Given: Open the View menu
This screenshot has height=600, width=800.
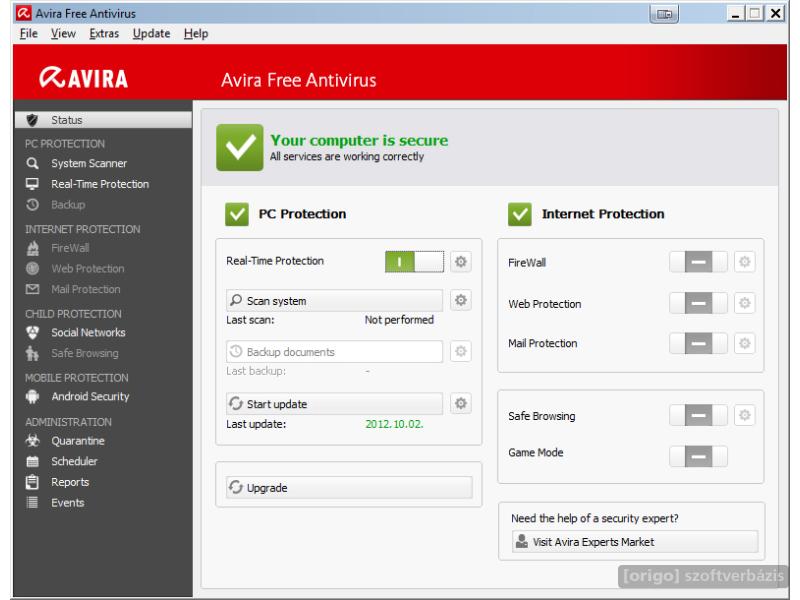Looking at the screenshot, I should (63, 34).
